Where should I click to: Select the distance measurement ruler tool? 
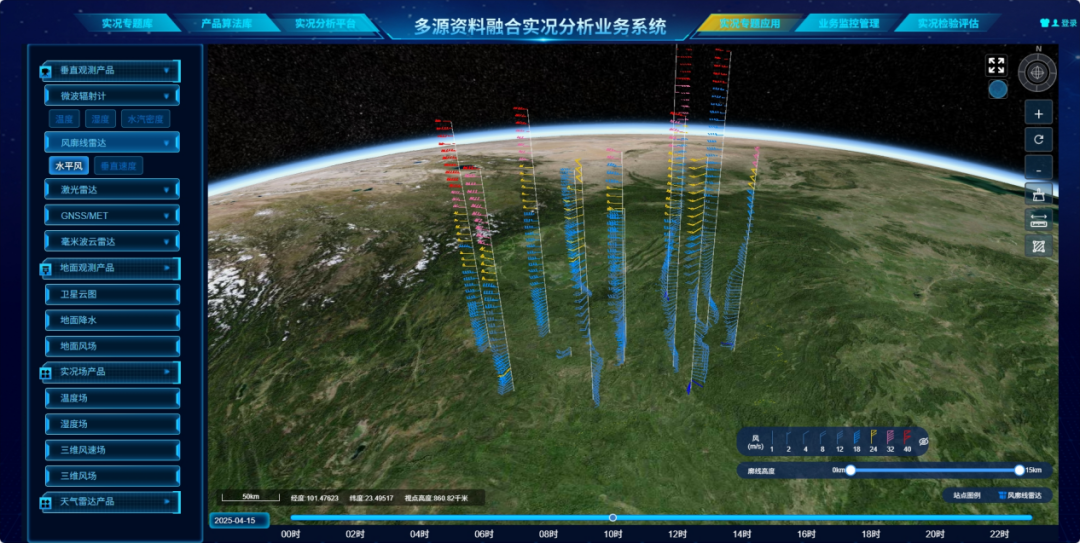pos(1038,219)
